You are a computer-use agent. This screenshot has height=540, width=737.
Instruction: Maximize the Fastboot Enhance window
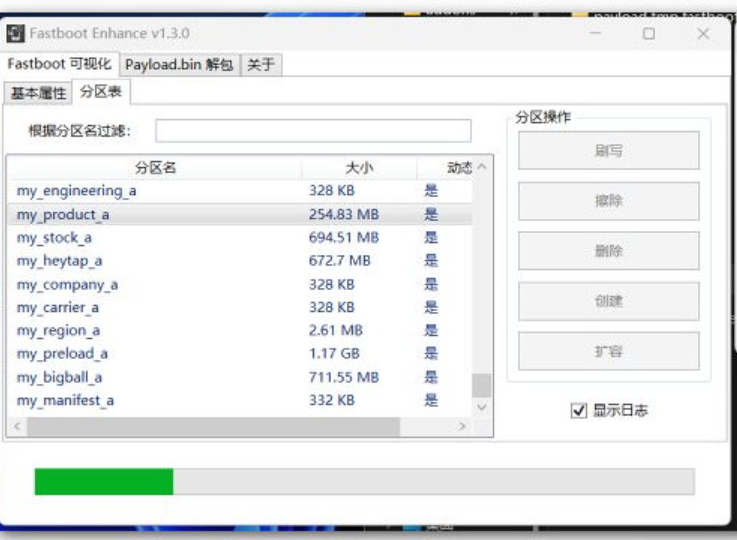click(649, 34)
